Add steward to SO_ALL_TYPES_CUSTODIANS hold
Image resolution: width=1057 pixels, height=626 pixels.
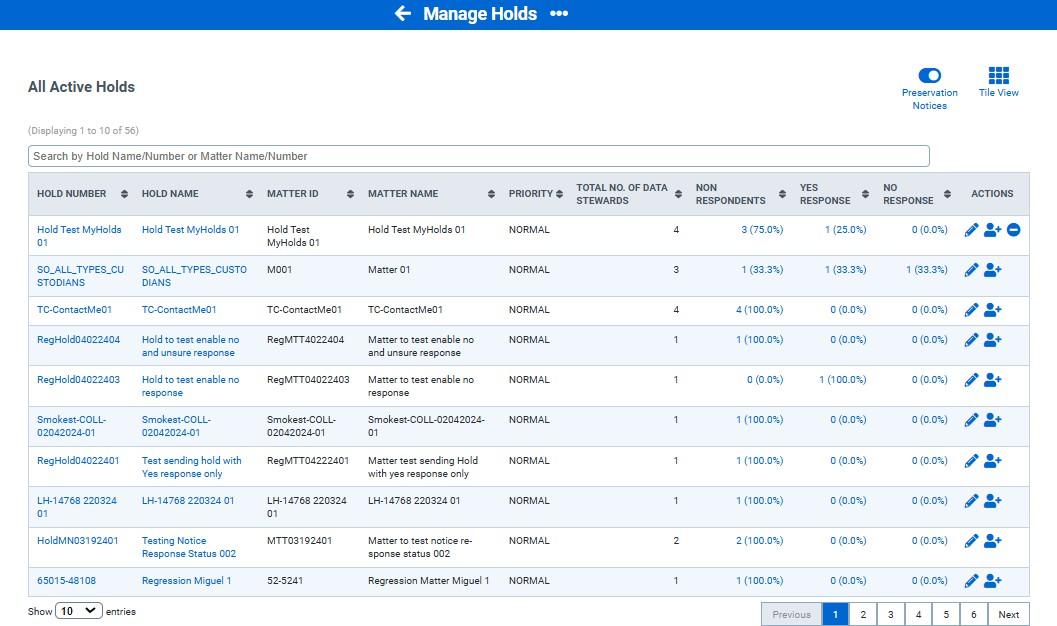pos(992,270)
